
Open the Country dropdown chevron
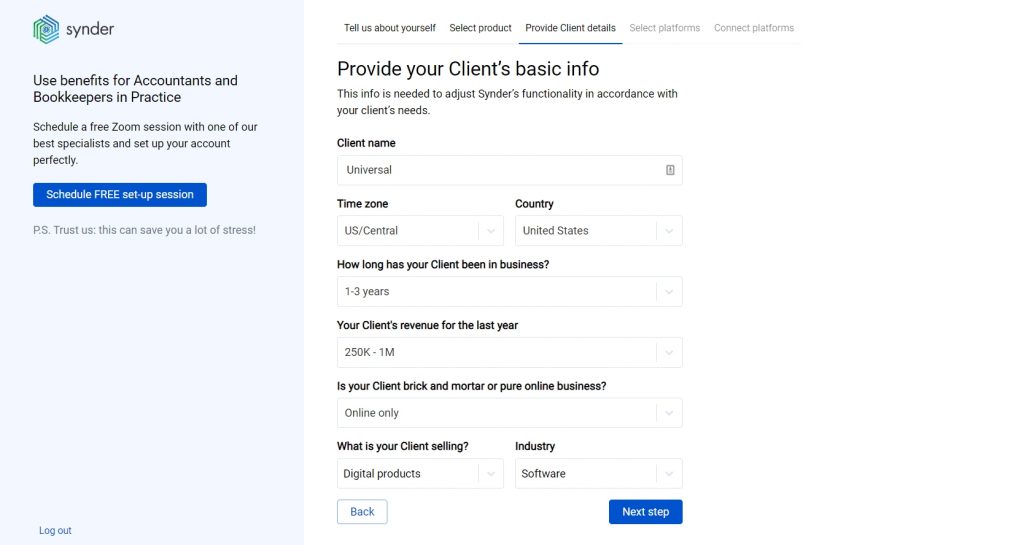click(669, 231)
